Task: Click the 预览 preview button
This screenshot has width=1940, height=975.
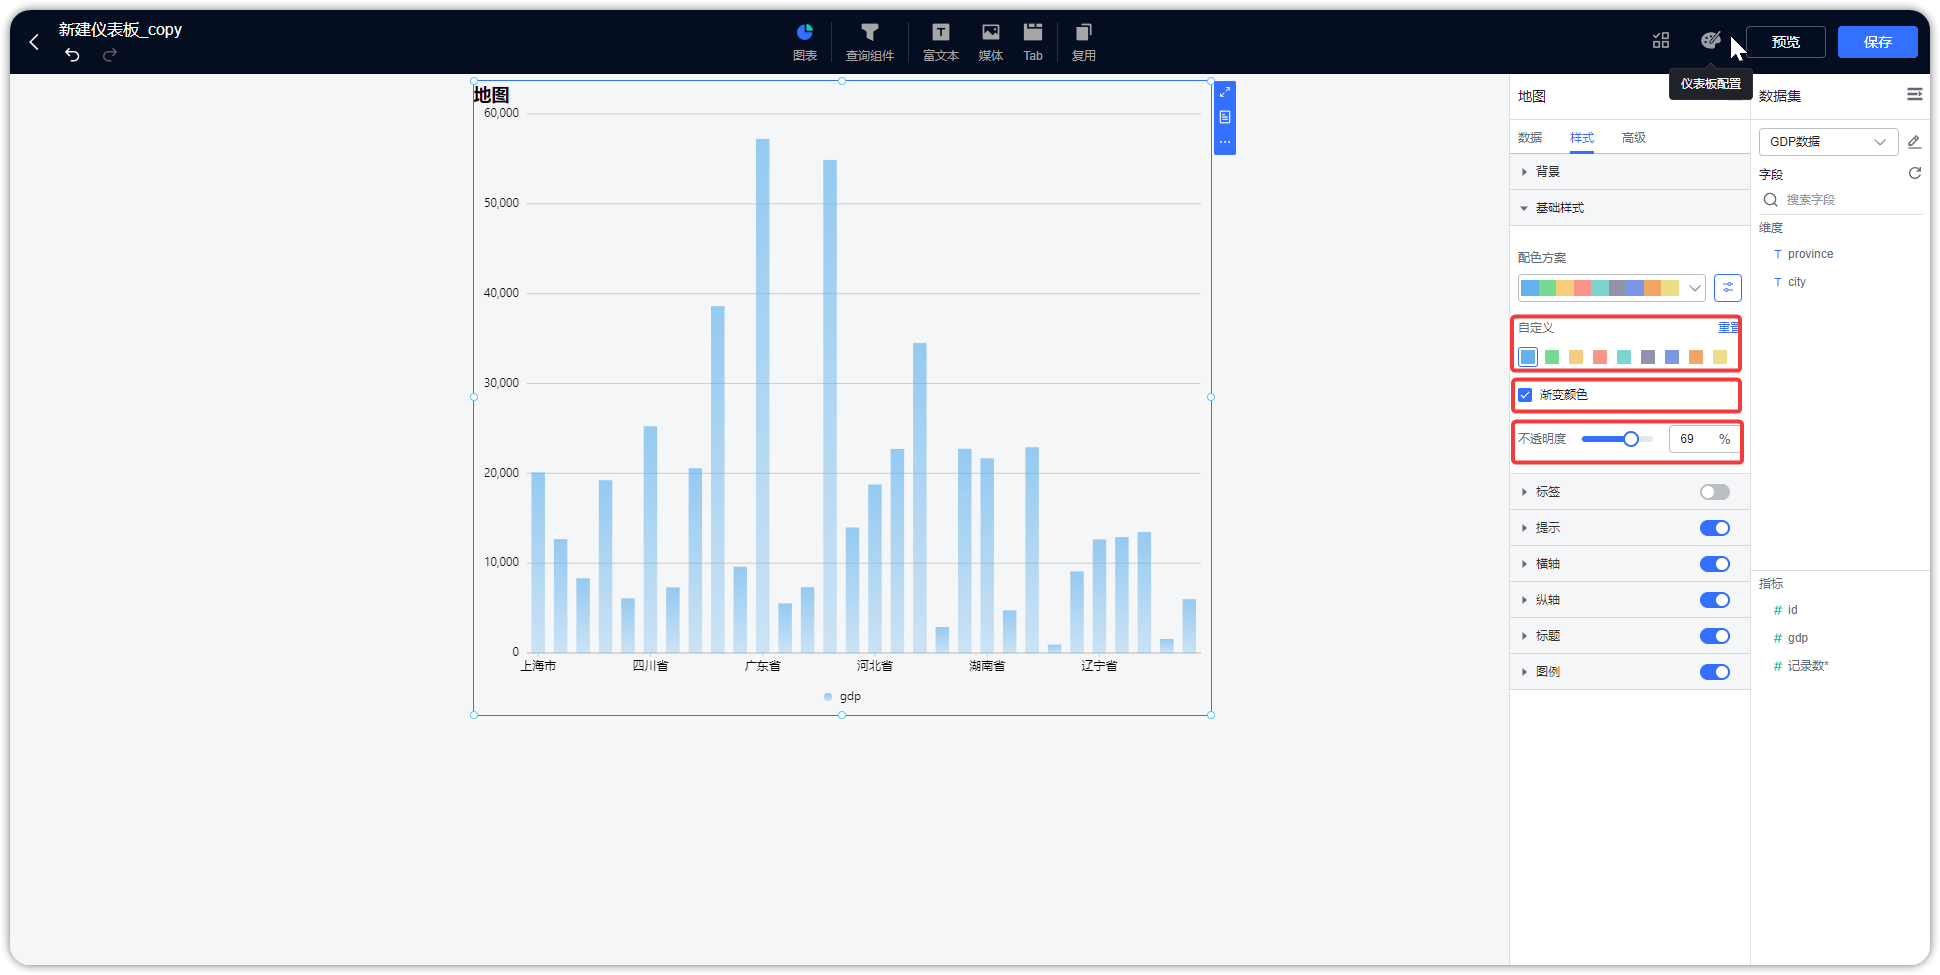Action: (1786, 42)
